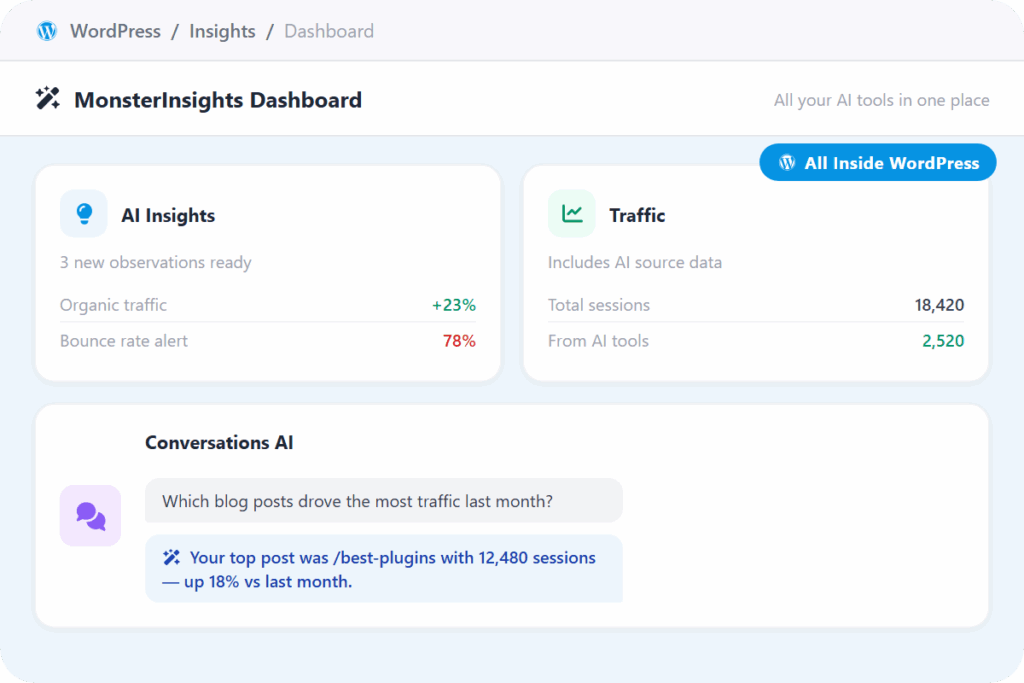Image resolution: width=1024 pixels, height=683 pixels.
Task: Go to WordPress in the breadcrumb trail
Action: [115, 31]
